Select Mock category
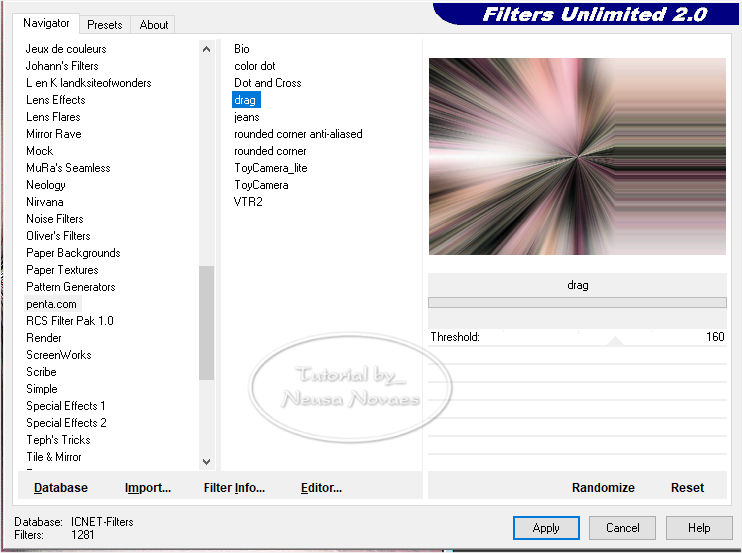This screenshot has height=553, width=742. coord(40,151)
